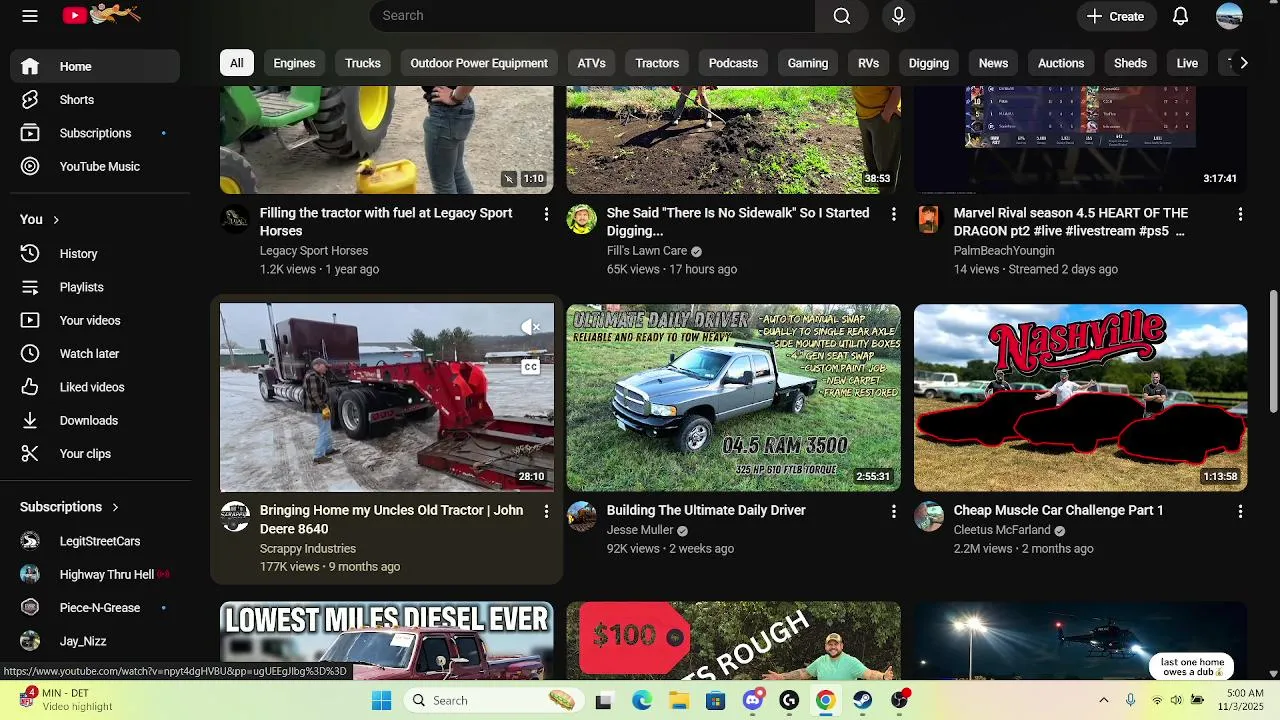Open Highway Thru Hell subscription
The width and height of the screenshot is (1280, 720).
[95, 574]
